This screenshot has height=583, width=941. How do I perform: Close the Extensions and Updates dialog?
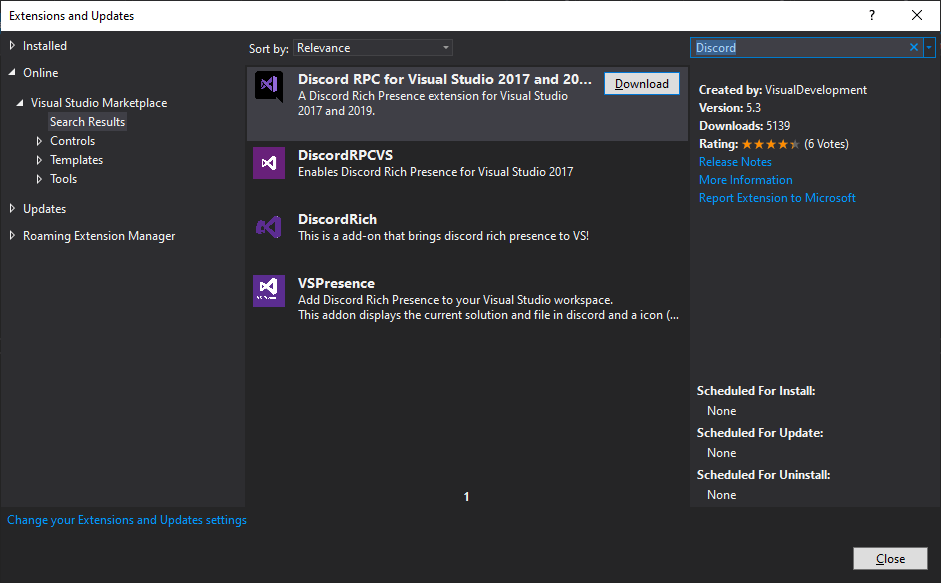click(x=891, y=558)
